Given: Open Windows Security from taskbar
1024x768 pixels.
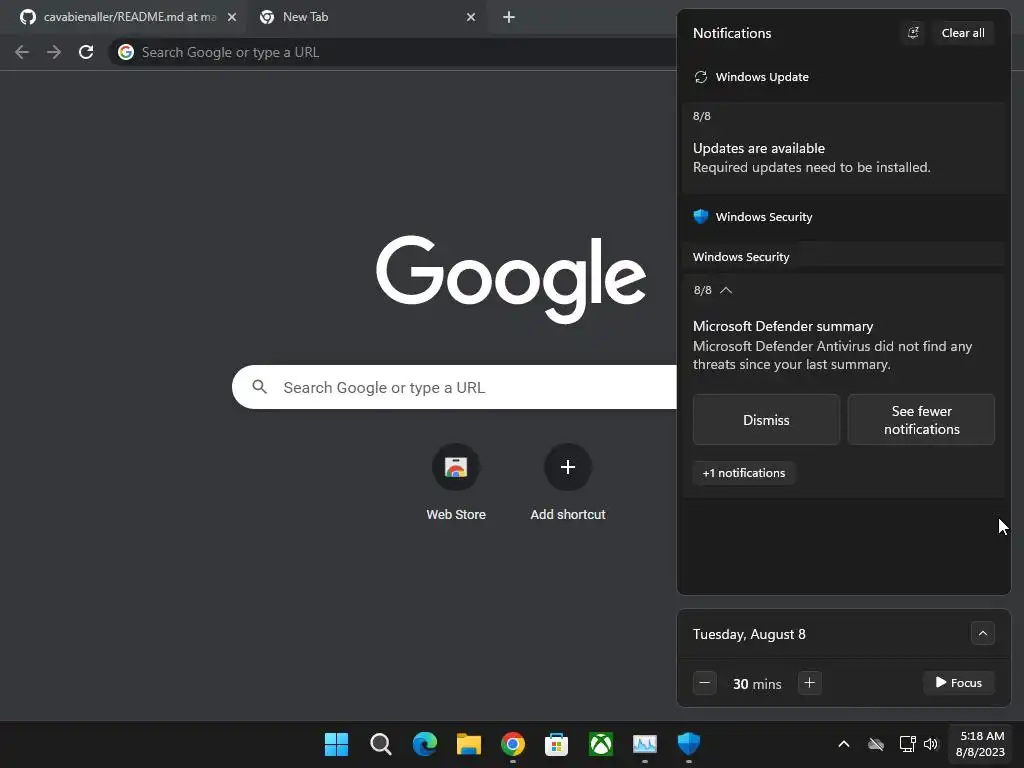Looking at the screenshot, I should [x=689, y=744].
